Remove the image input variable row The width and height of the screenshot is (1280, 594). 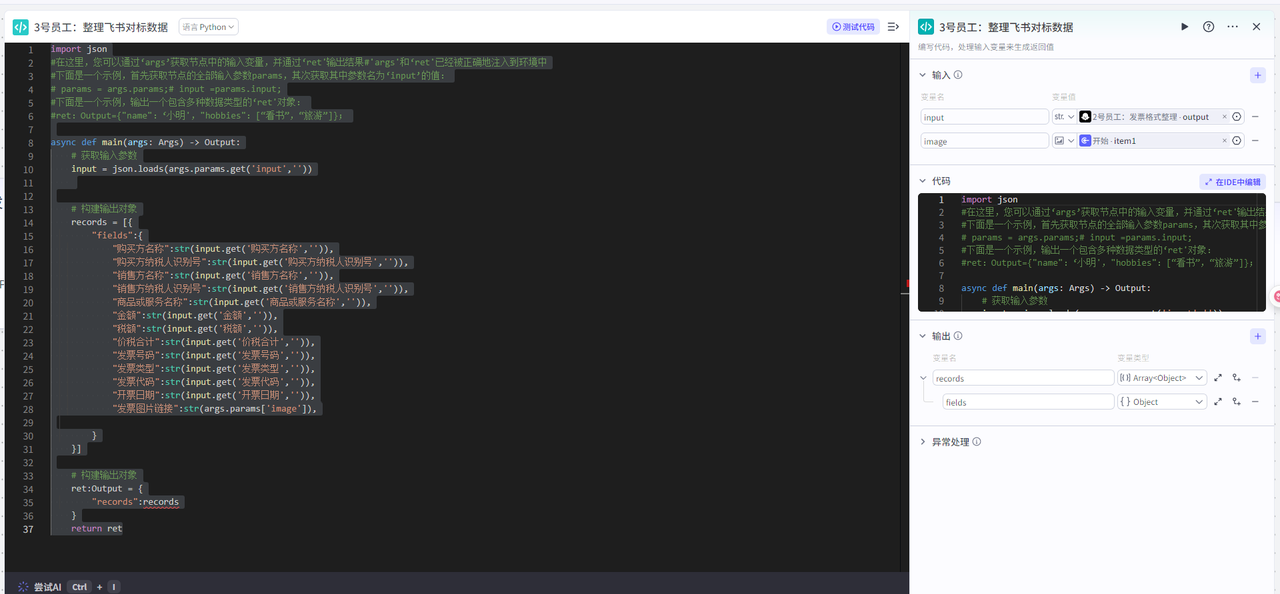click(x=1255, y=141)
